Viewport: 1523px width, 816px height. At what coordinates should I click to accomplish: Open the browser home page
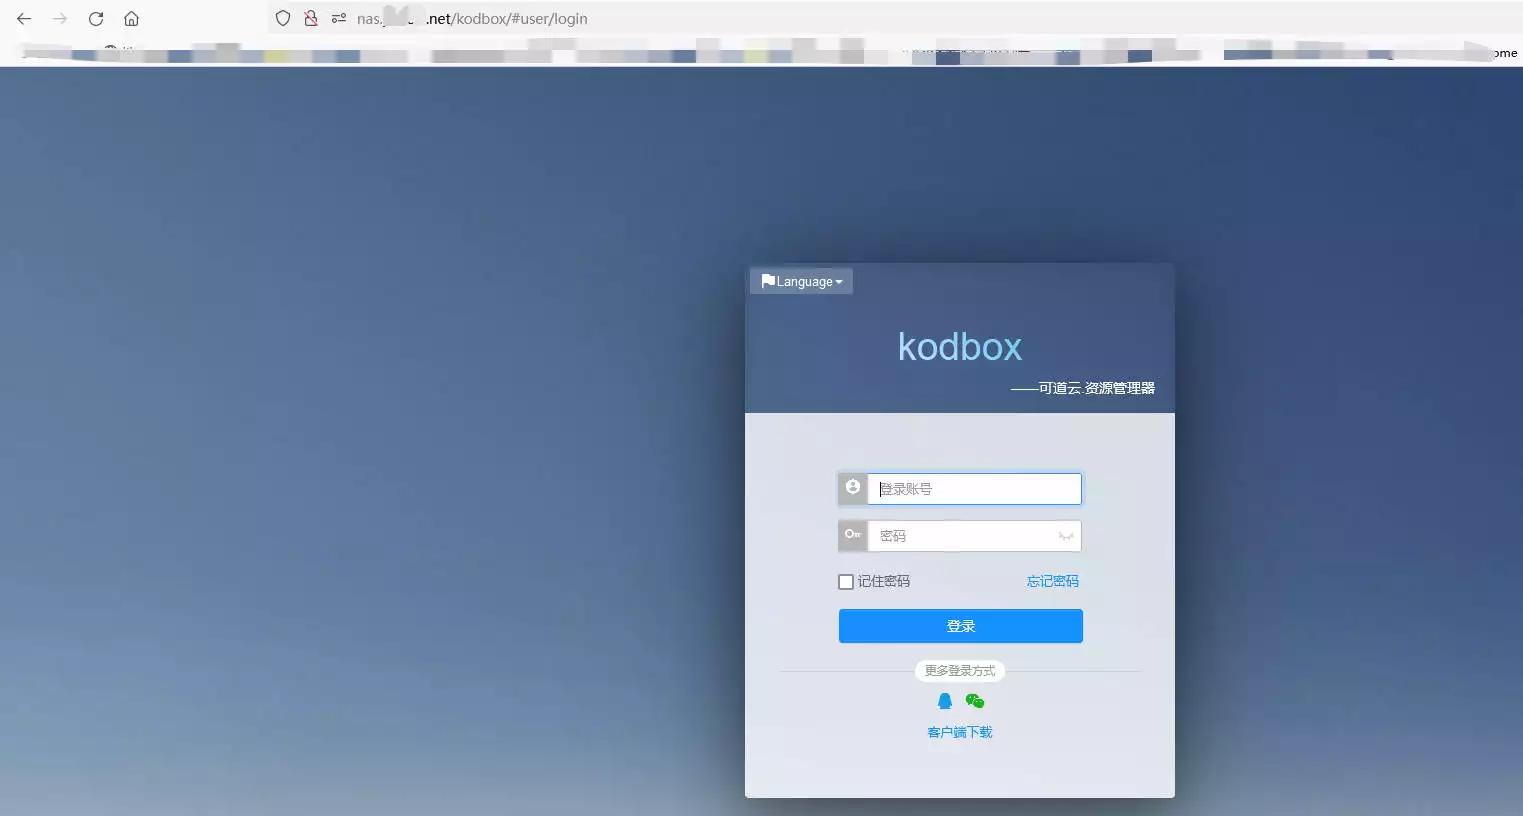click(131, 19)
